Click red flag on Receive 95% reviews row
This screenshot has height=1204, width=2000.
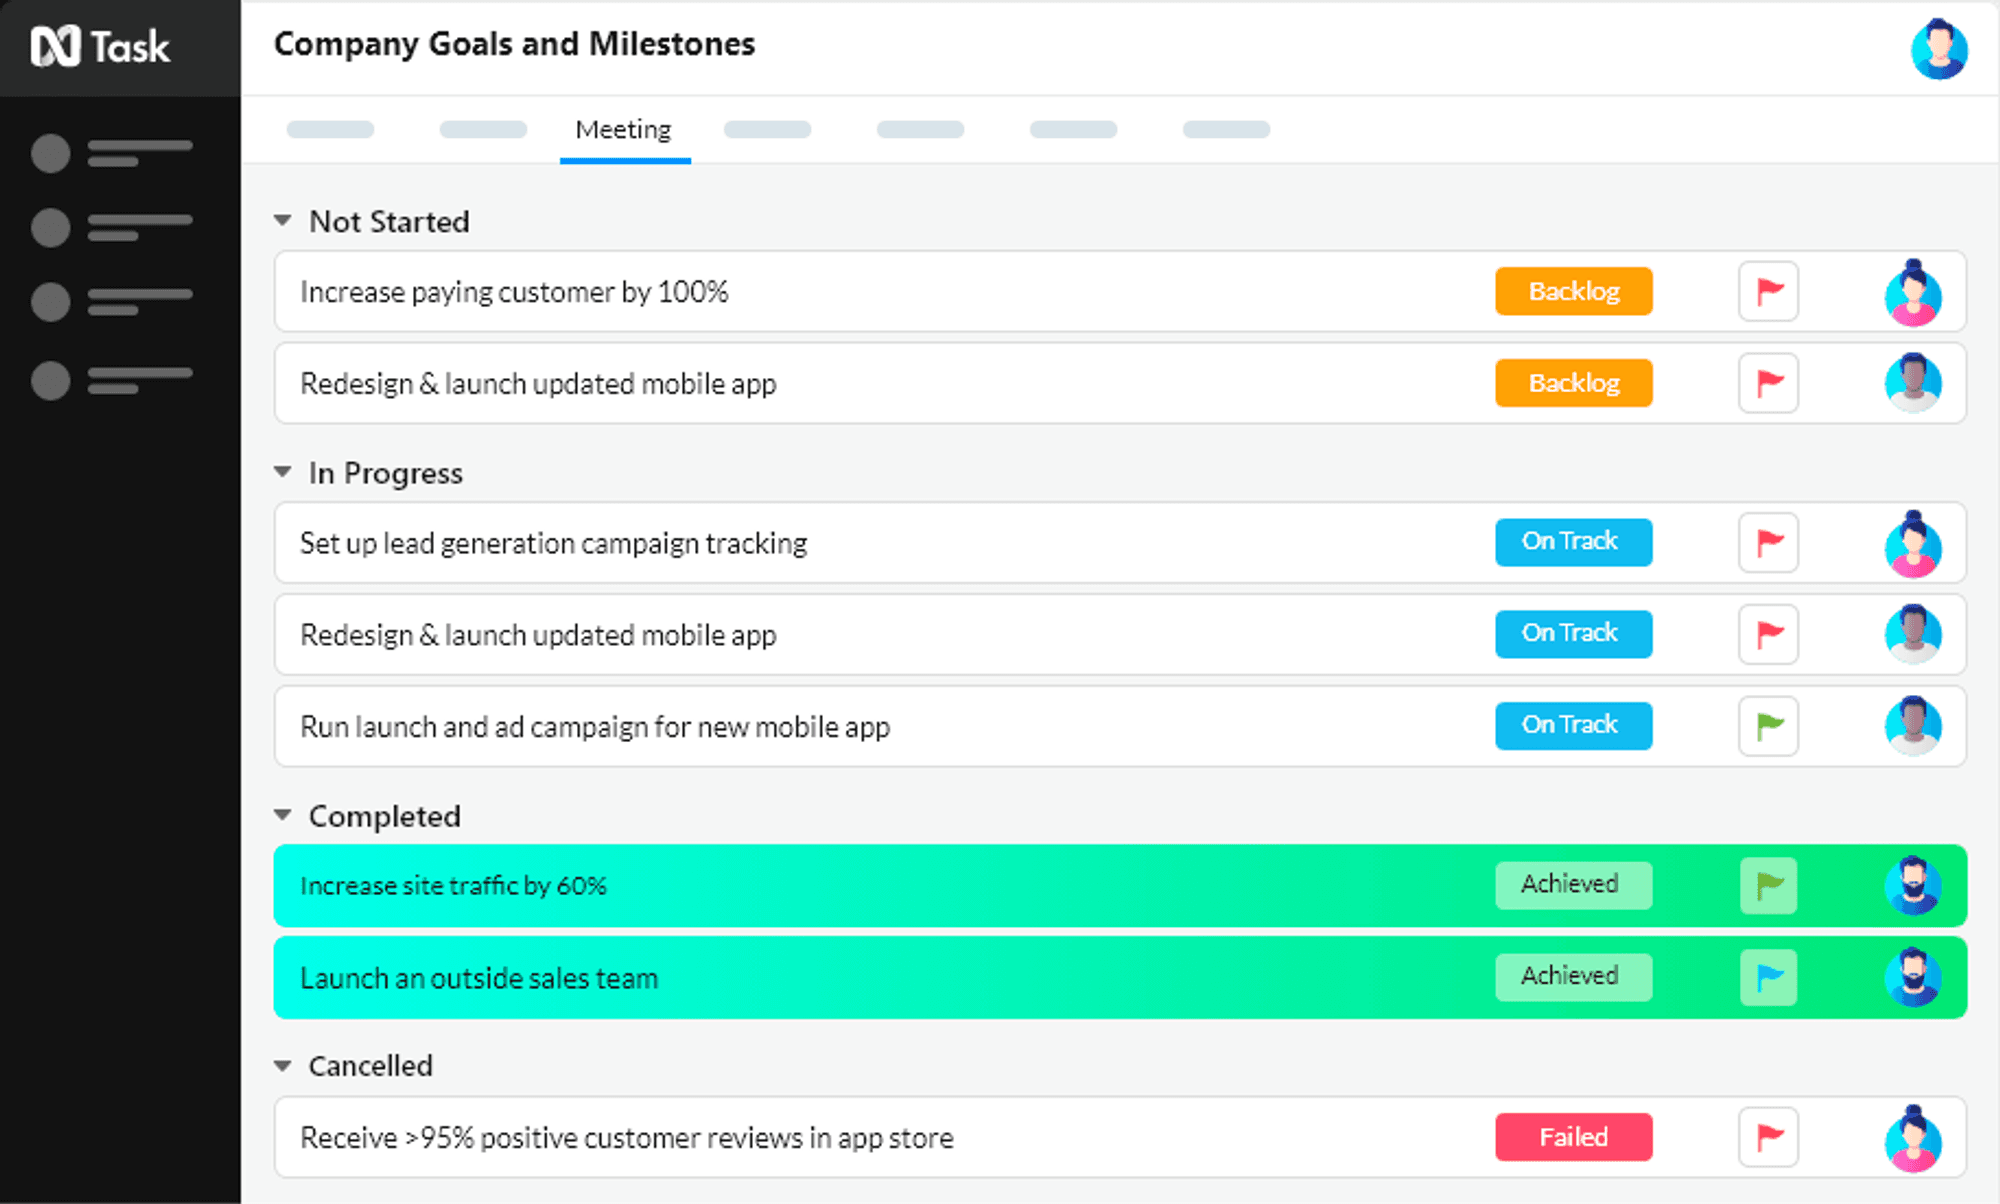tap(1768, 1137)
